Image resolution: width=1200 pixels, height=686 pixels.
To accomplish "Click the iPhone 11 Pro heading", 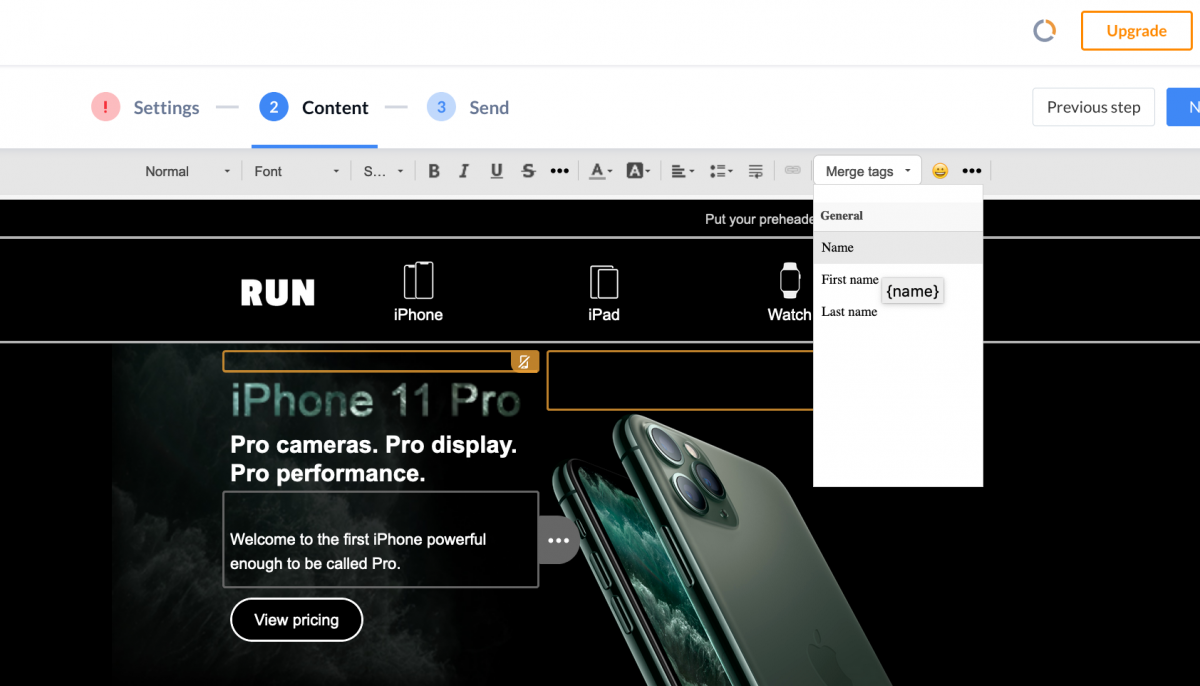I will coord(376,401).
